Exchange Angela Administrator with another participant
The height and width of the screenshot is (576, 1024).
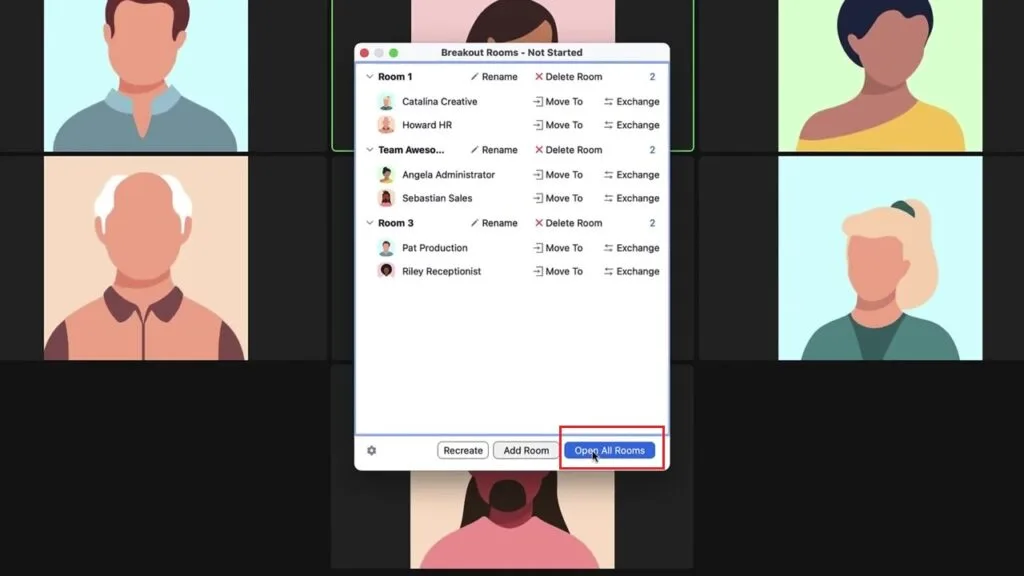coord(631,175)
